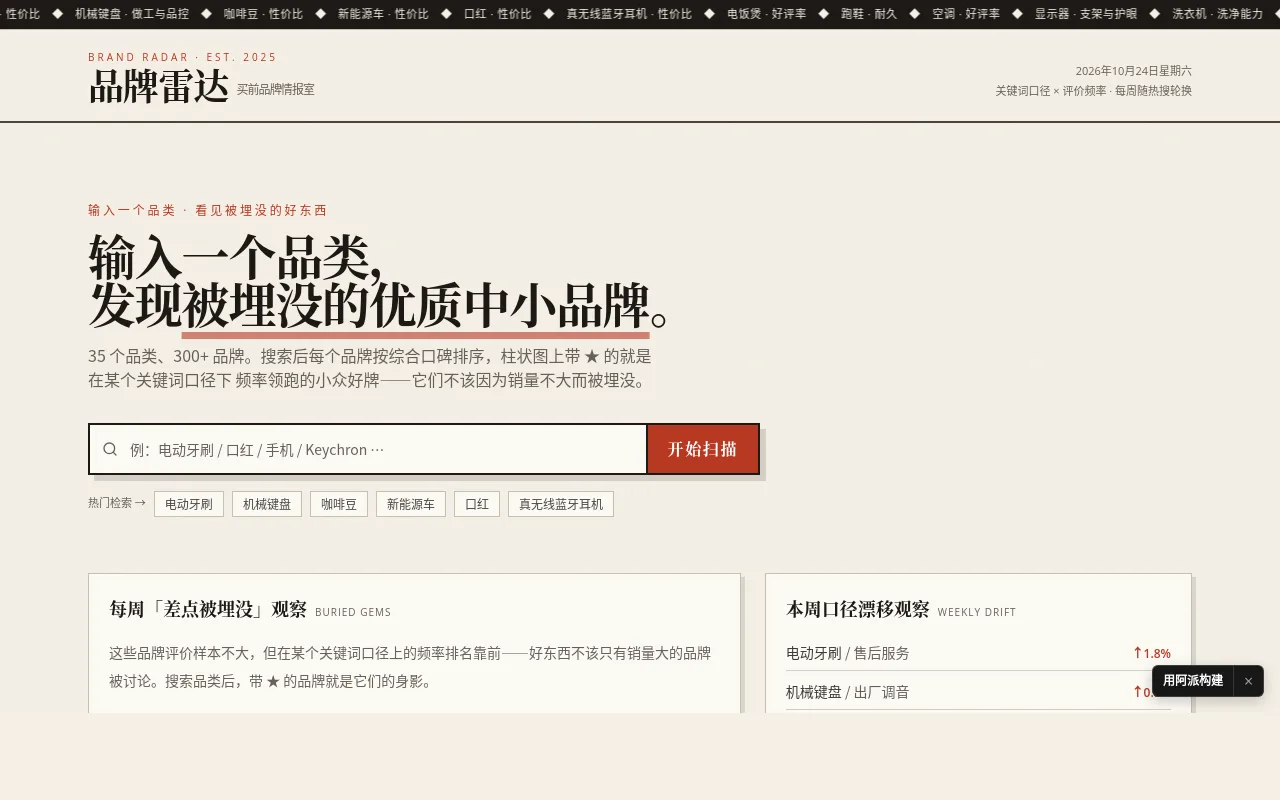Click the BURIED GEMS label
This screenshot has width=1280, height=800.
click(x=353, y=612)
